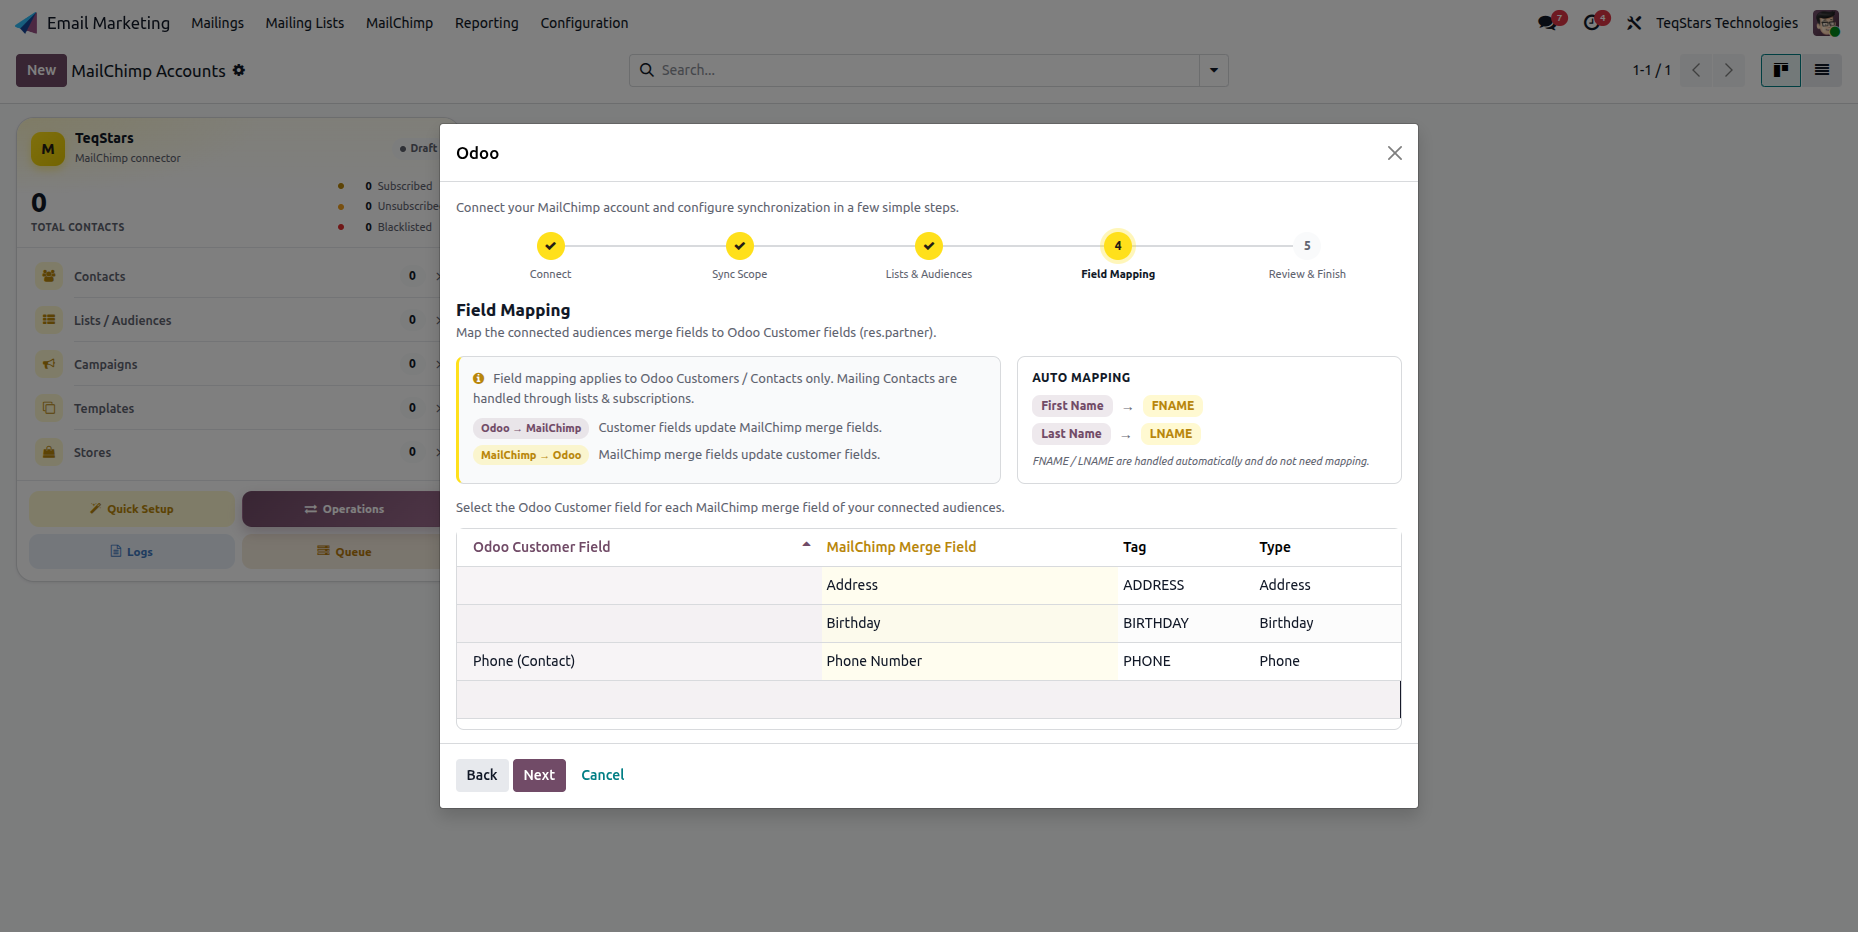Select Odoo field cell for Birthday row
Screen dimensions: 1858x932
pos(639,623)
